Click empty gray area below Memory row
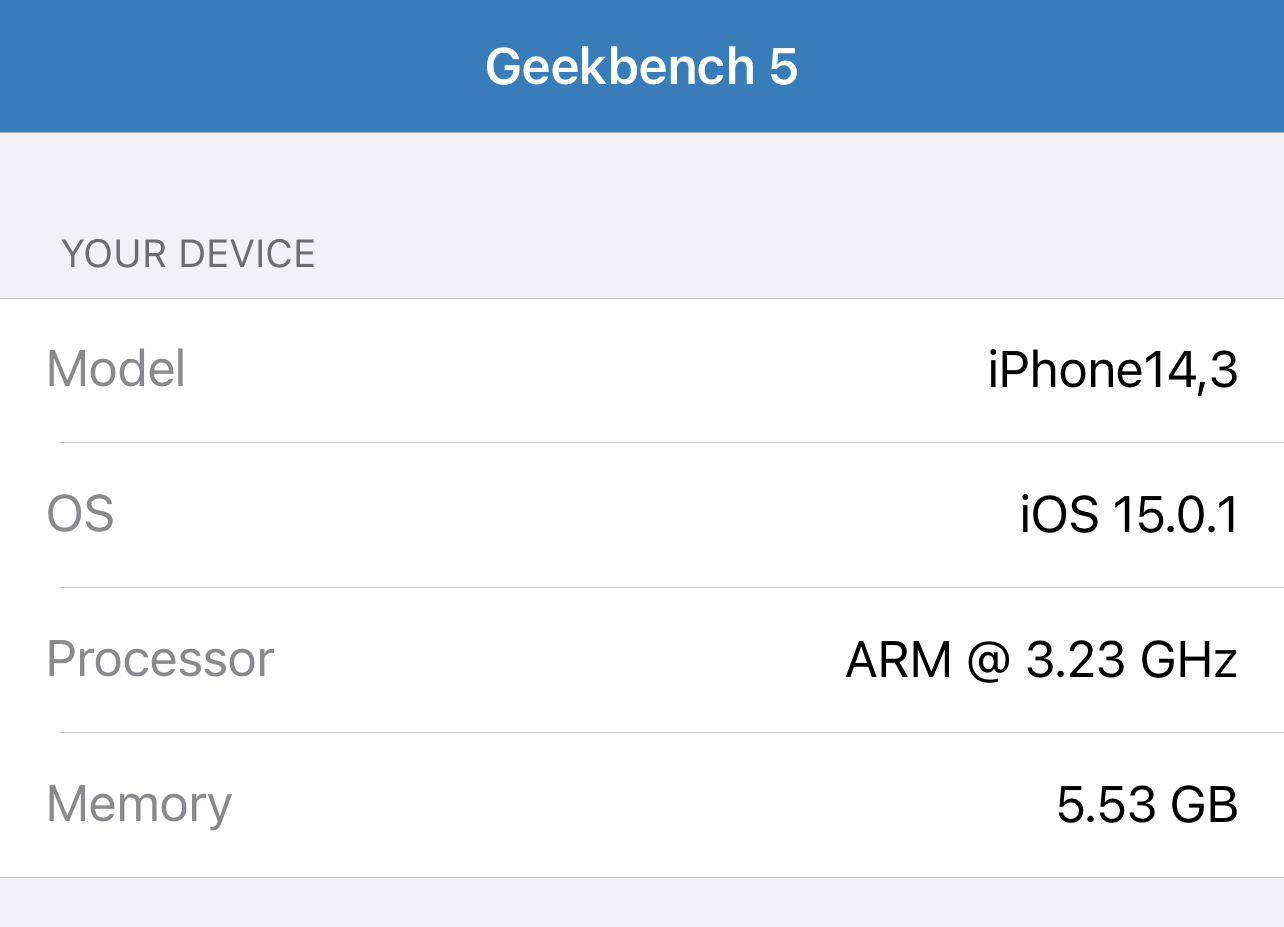 tap(640, 903)
